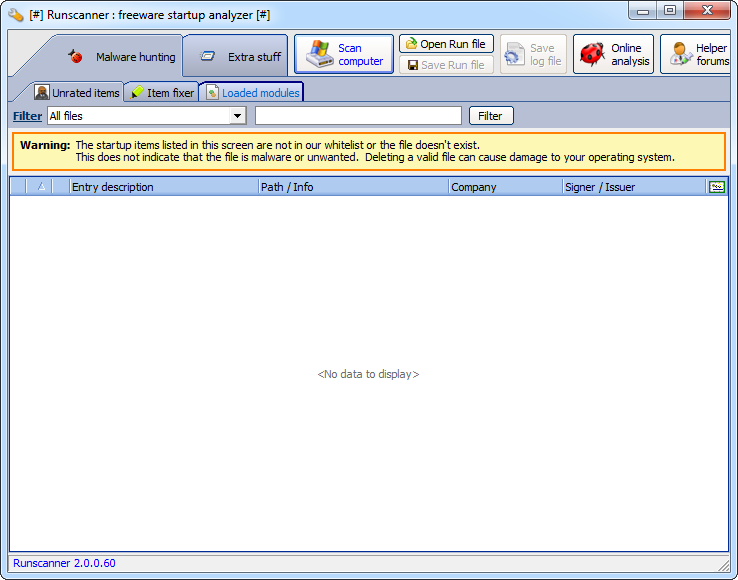The width and height of the screenshot is (738, 580).
Task: Click the Save log file button
Action: (533, 54)
